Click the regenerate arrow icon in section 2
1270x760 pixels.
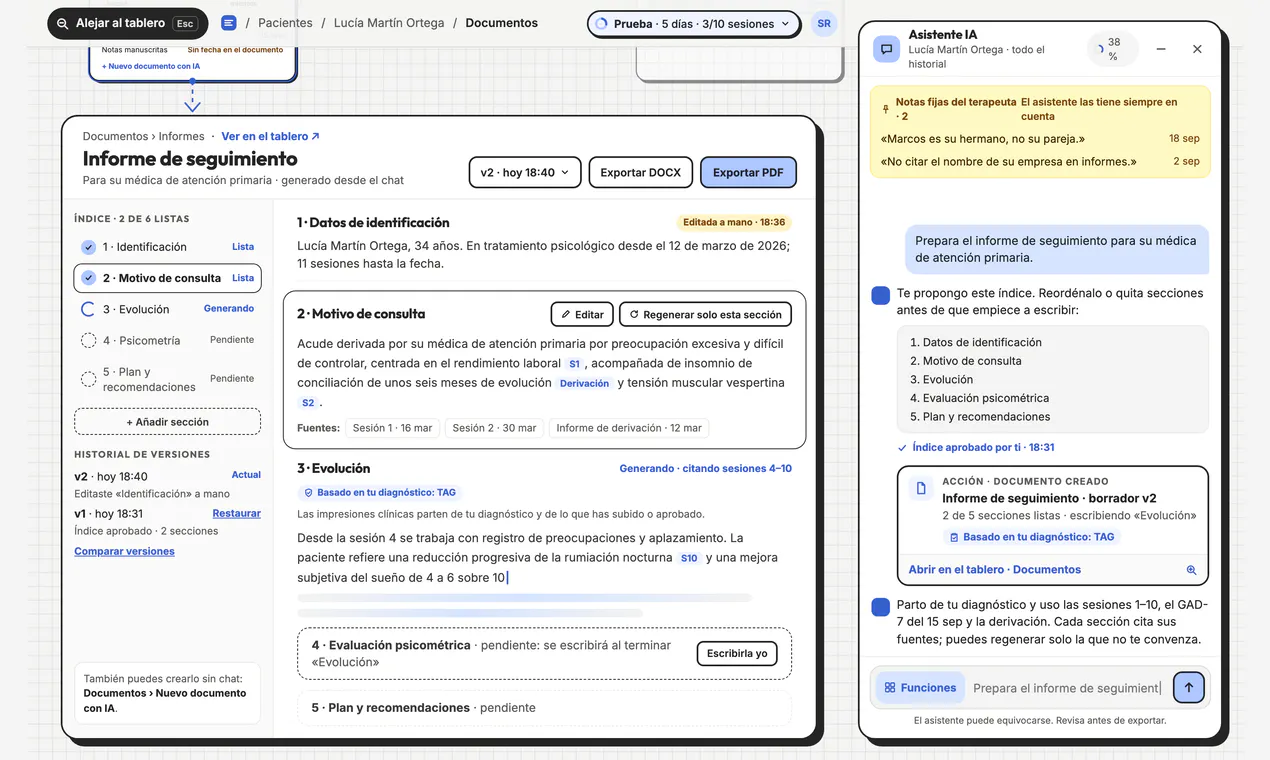pyautogui.click(x=634, y=314)
